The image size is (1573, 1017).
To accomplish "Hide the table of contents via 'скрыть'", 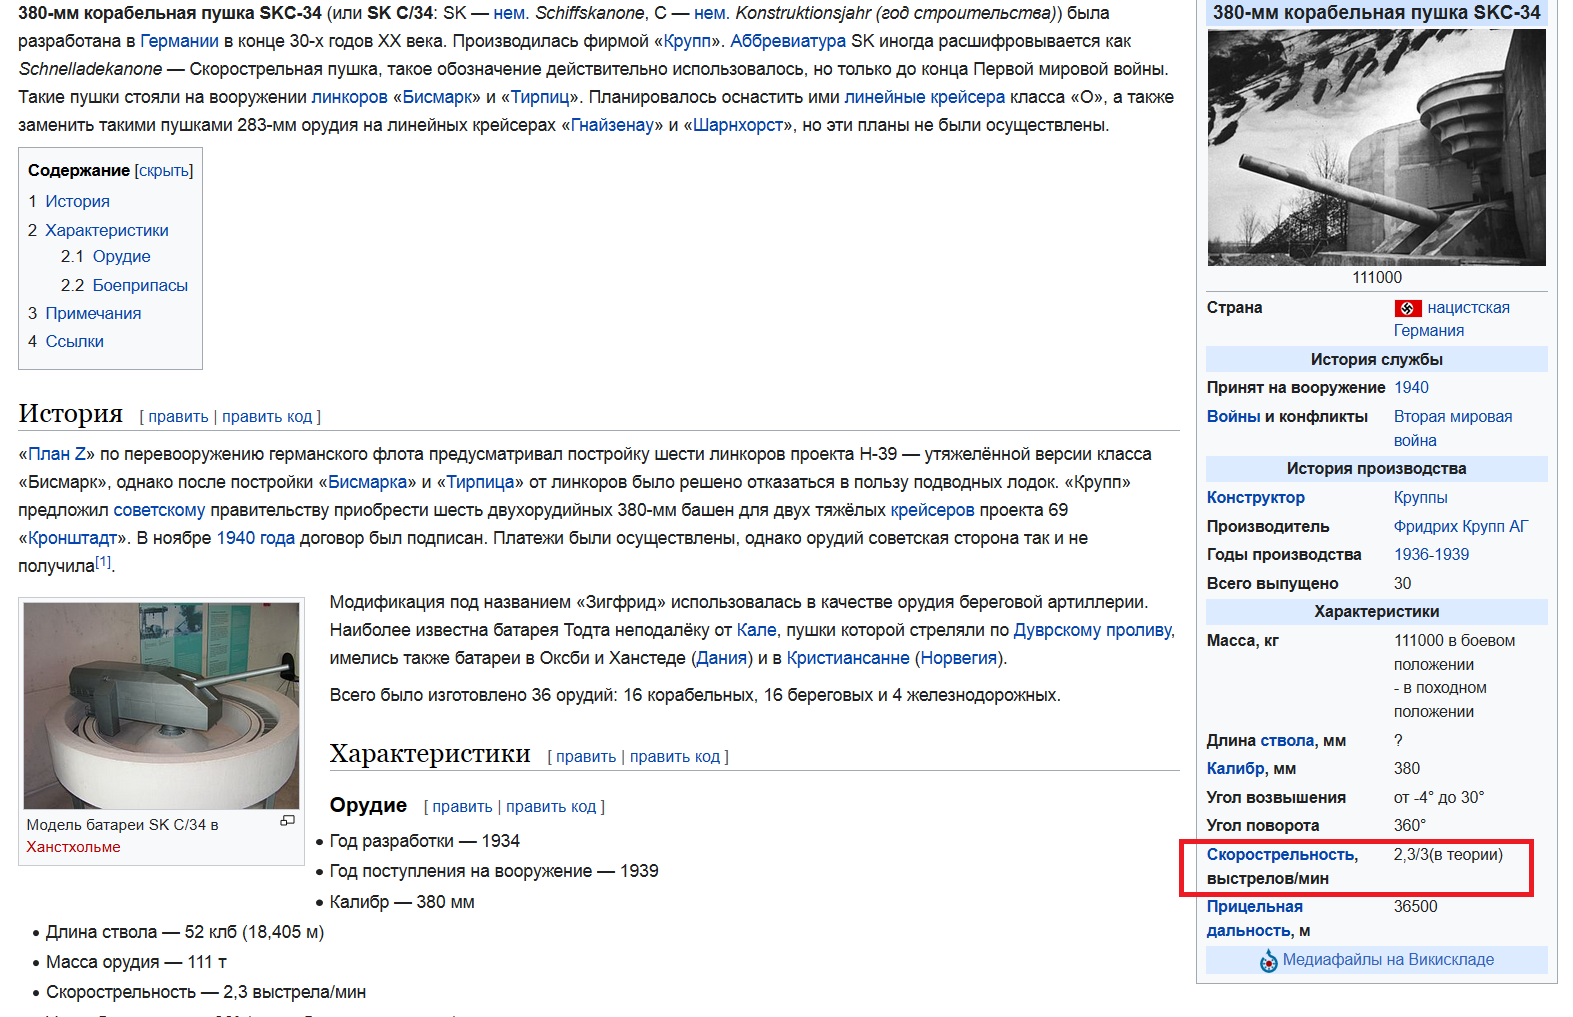I will pyautogui.click(x=164, y=171).
